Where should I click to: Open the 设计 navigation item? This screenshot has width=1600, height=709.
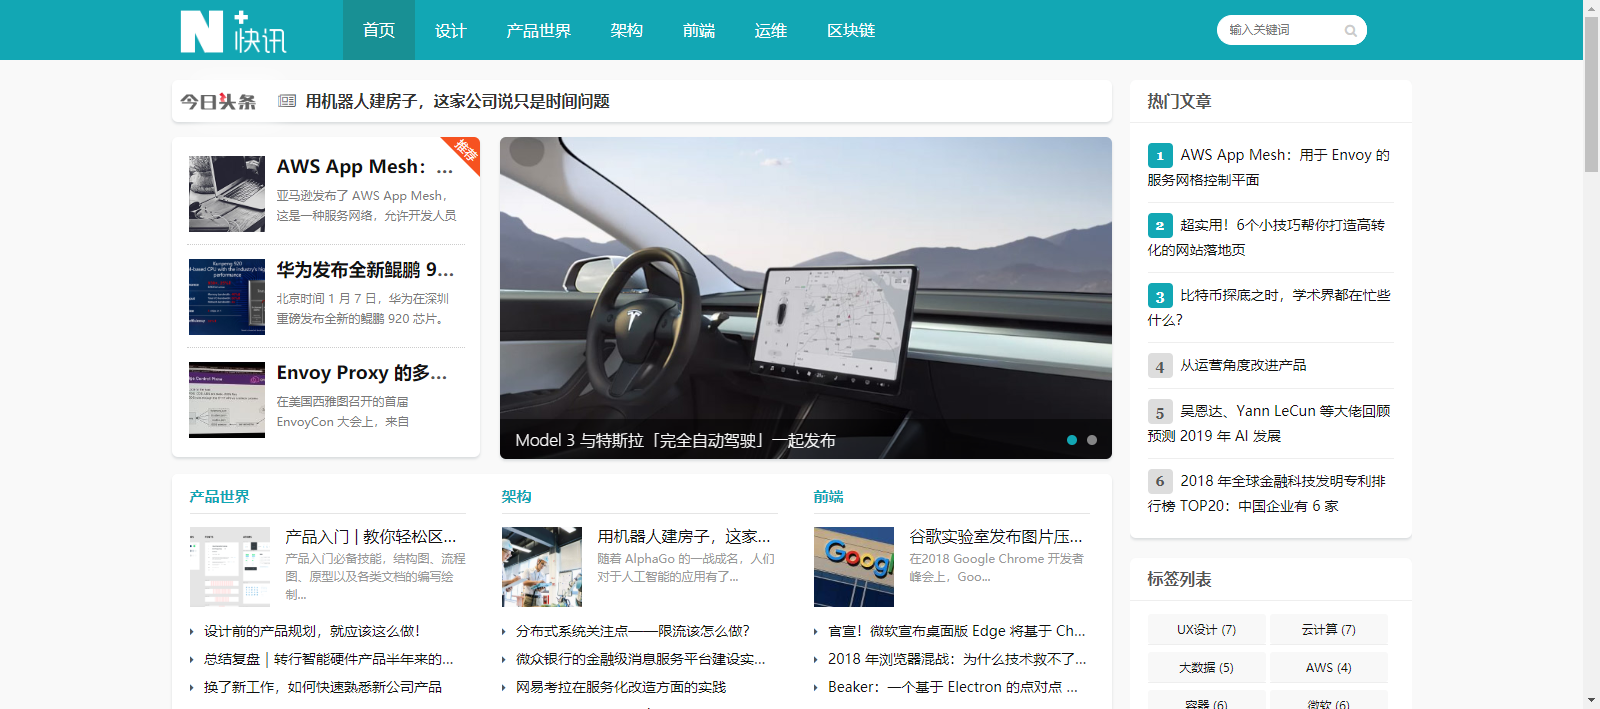(x=451, y=30)
